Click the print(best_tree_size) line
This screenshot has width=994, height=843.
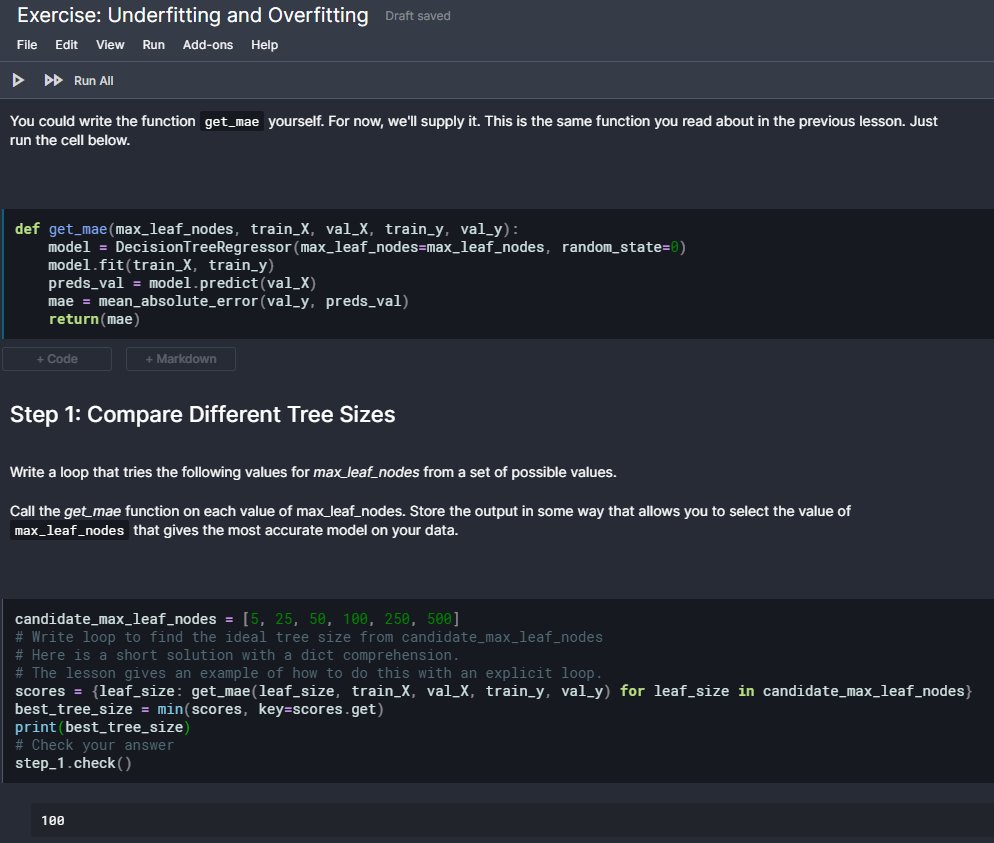(x=103, y=728)
